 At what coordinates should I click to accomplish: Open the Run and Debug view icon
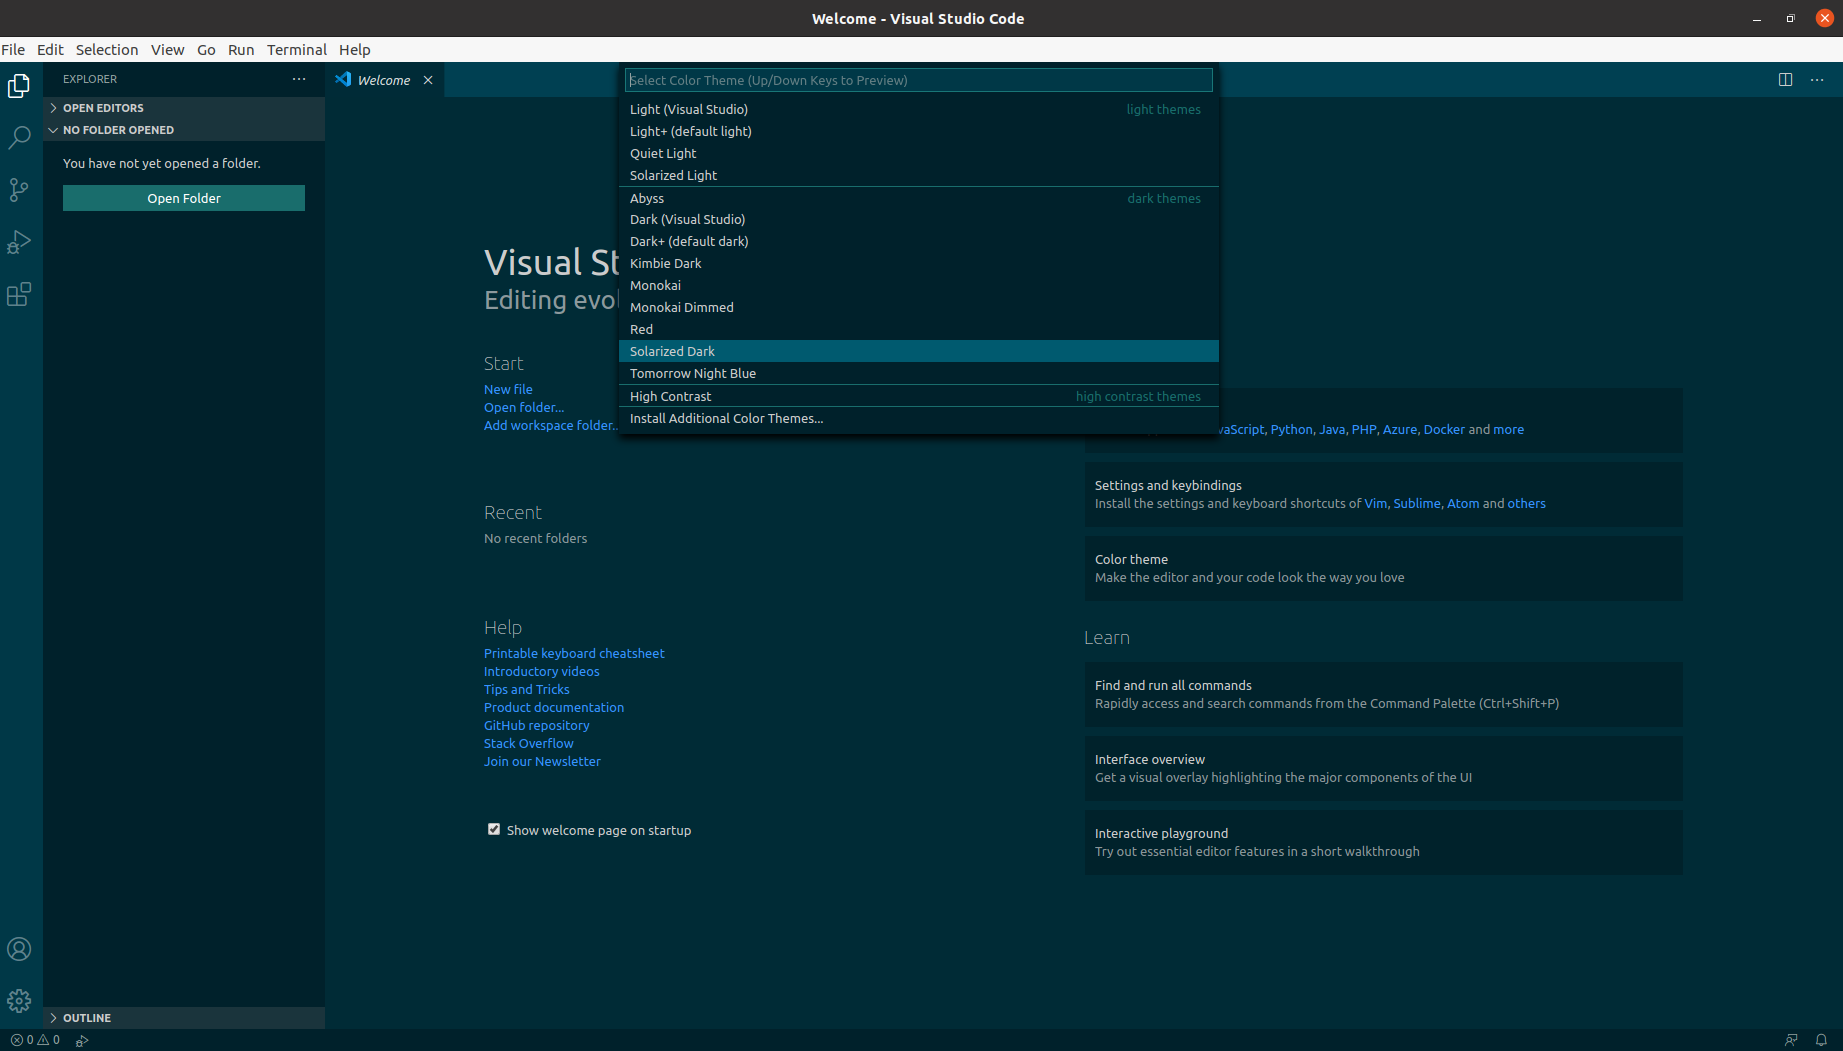point(19,242)
